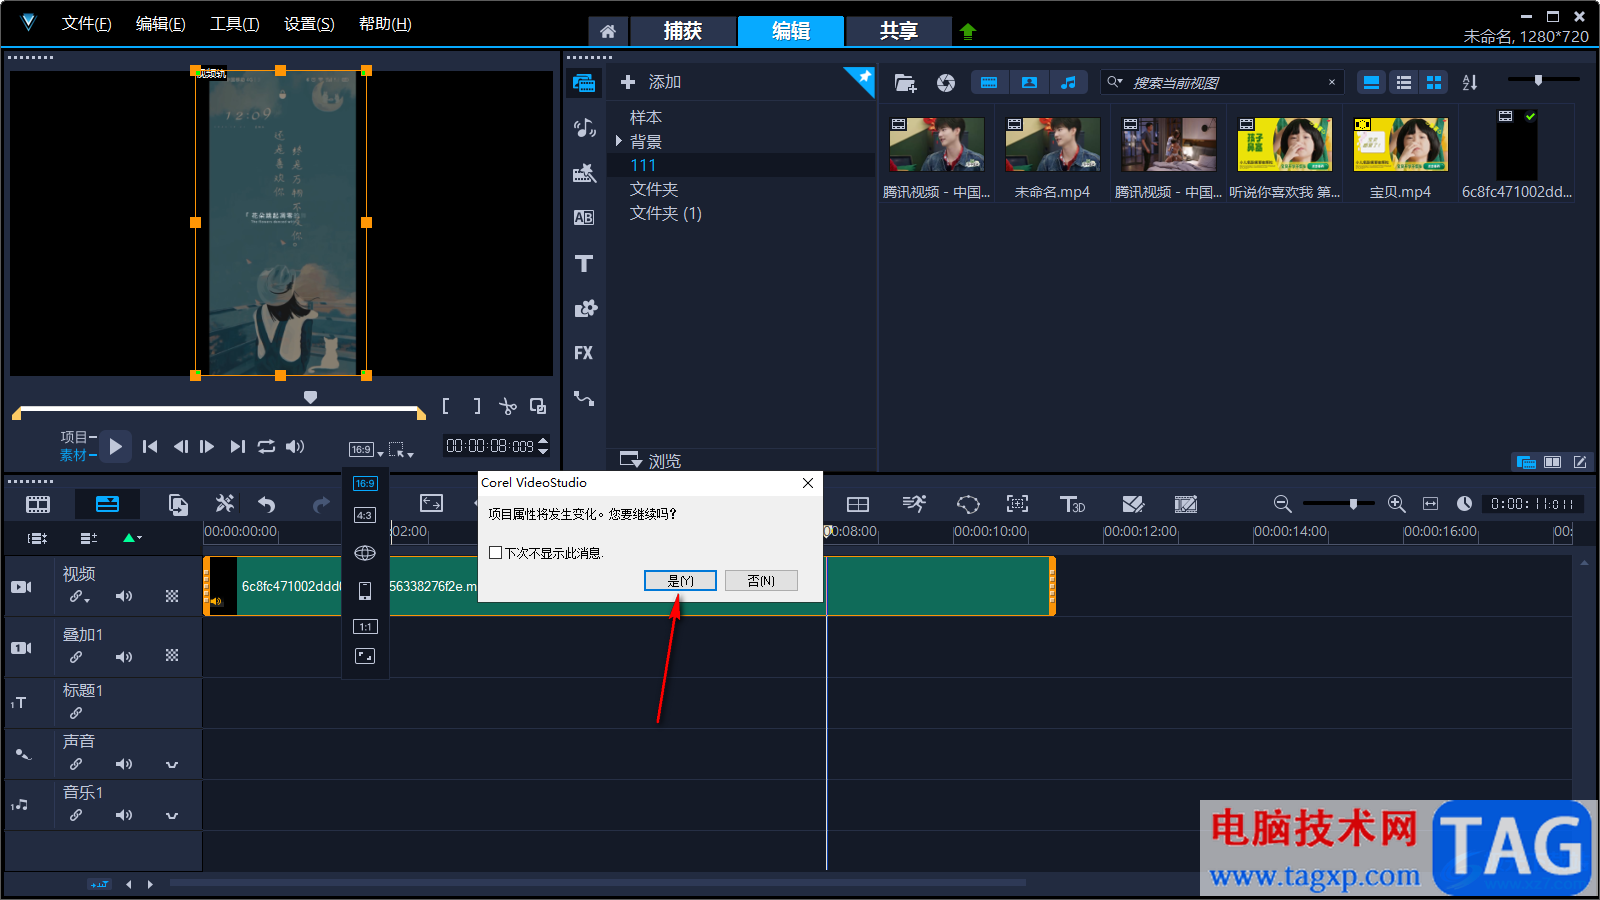The width and height of the screenshot is (1600, 900).
Task: Toggle show videos filter
Action: click(x=989, y=83)
